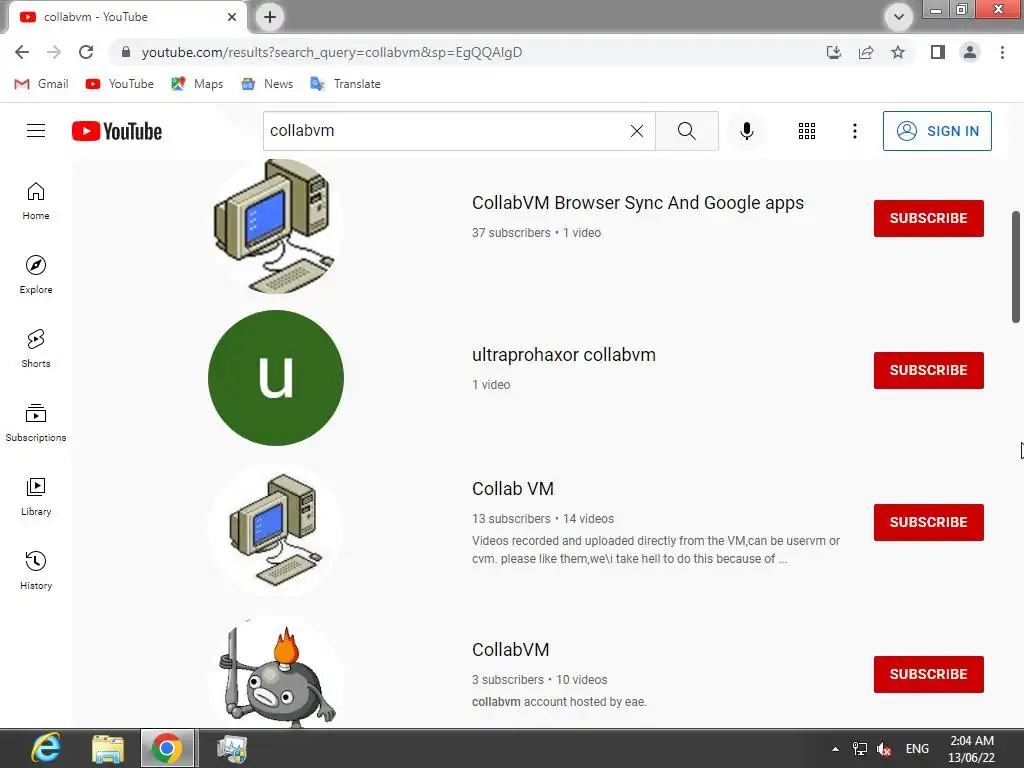This screenshot has height=768, width=1024.
Task: Click the bomb character channel avatar
Action: tap(276, 673)
